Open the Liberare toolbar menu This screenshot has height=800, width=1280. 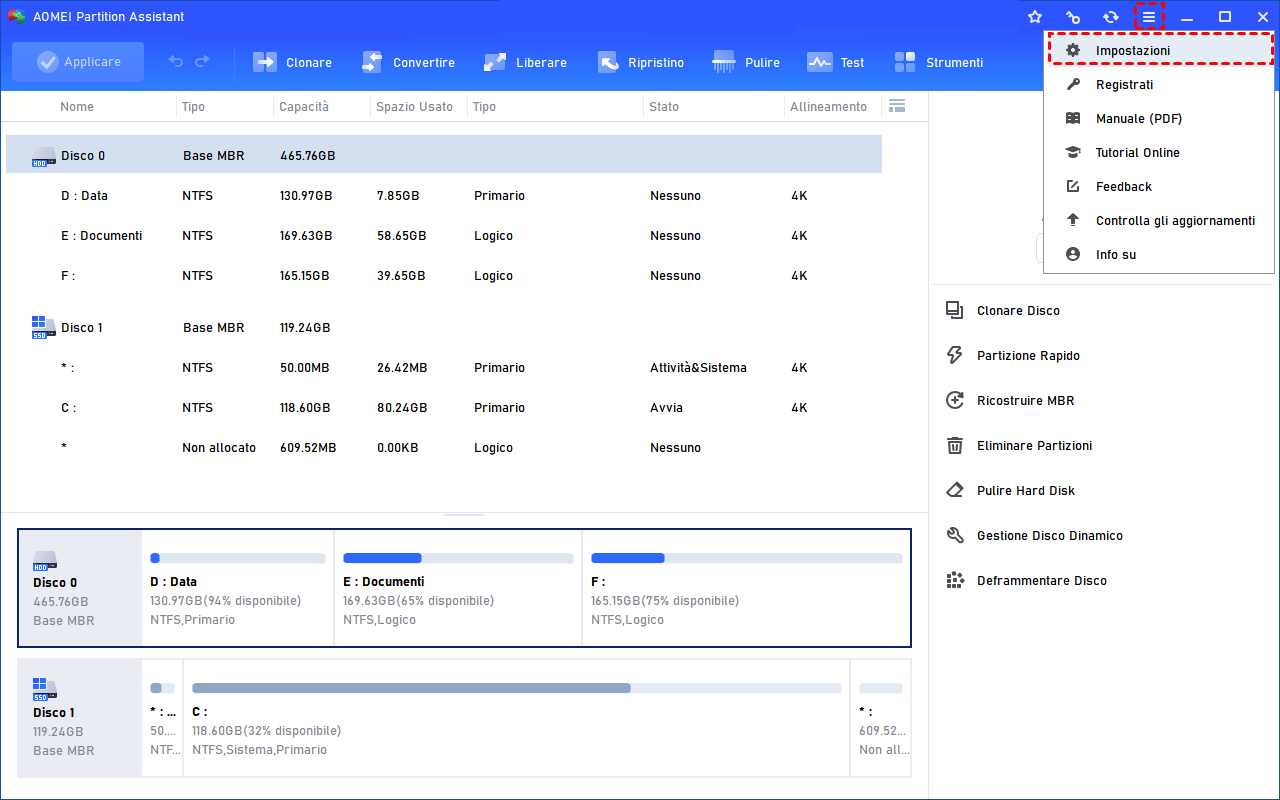click(x=525, y=62)
